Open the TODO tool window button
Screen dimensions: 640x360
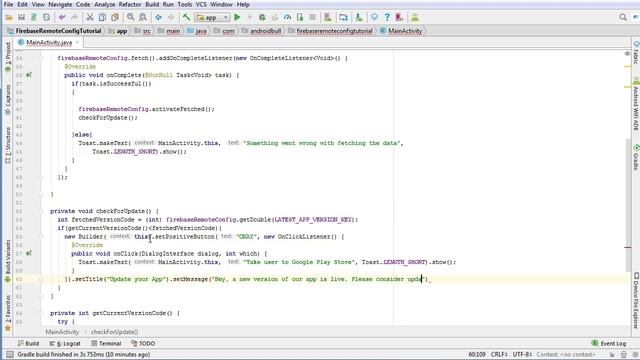pos(143,344)
